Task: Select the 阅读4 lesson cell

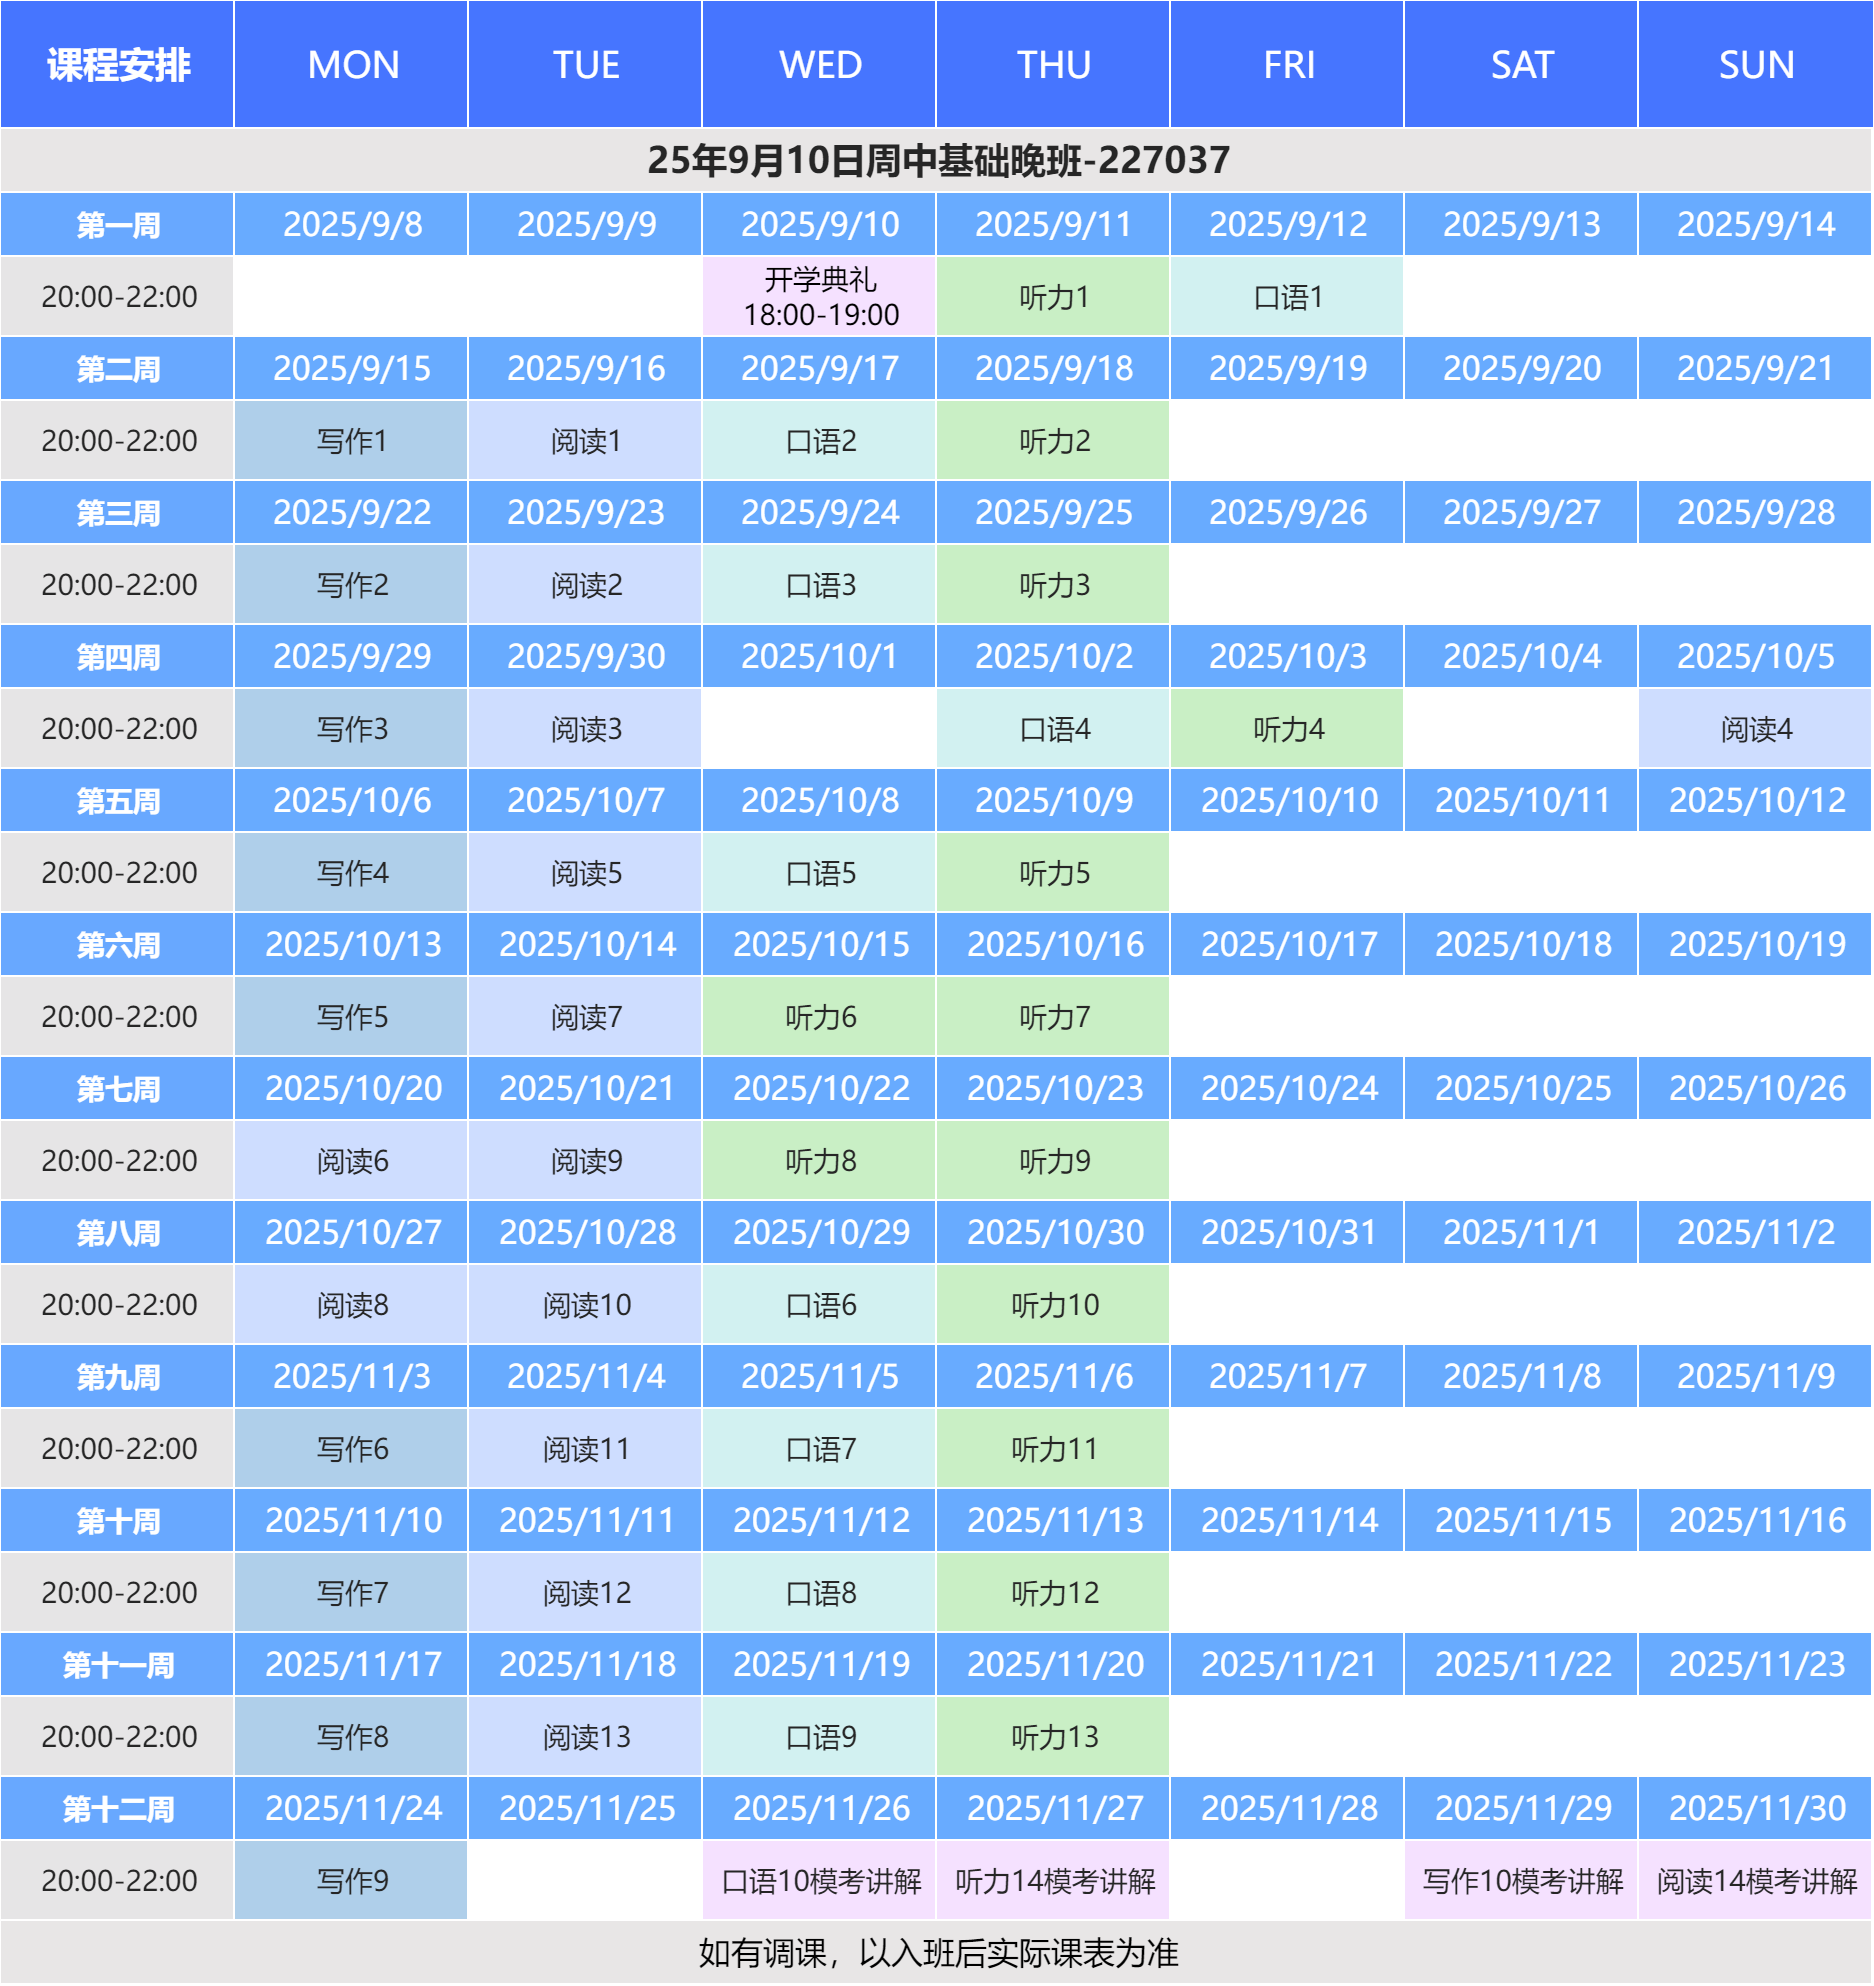Action: tap(1755, 729)
